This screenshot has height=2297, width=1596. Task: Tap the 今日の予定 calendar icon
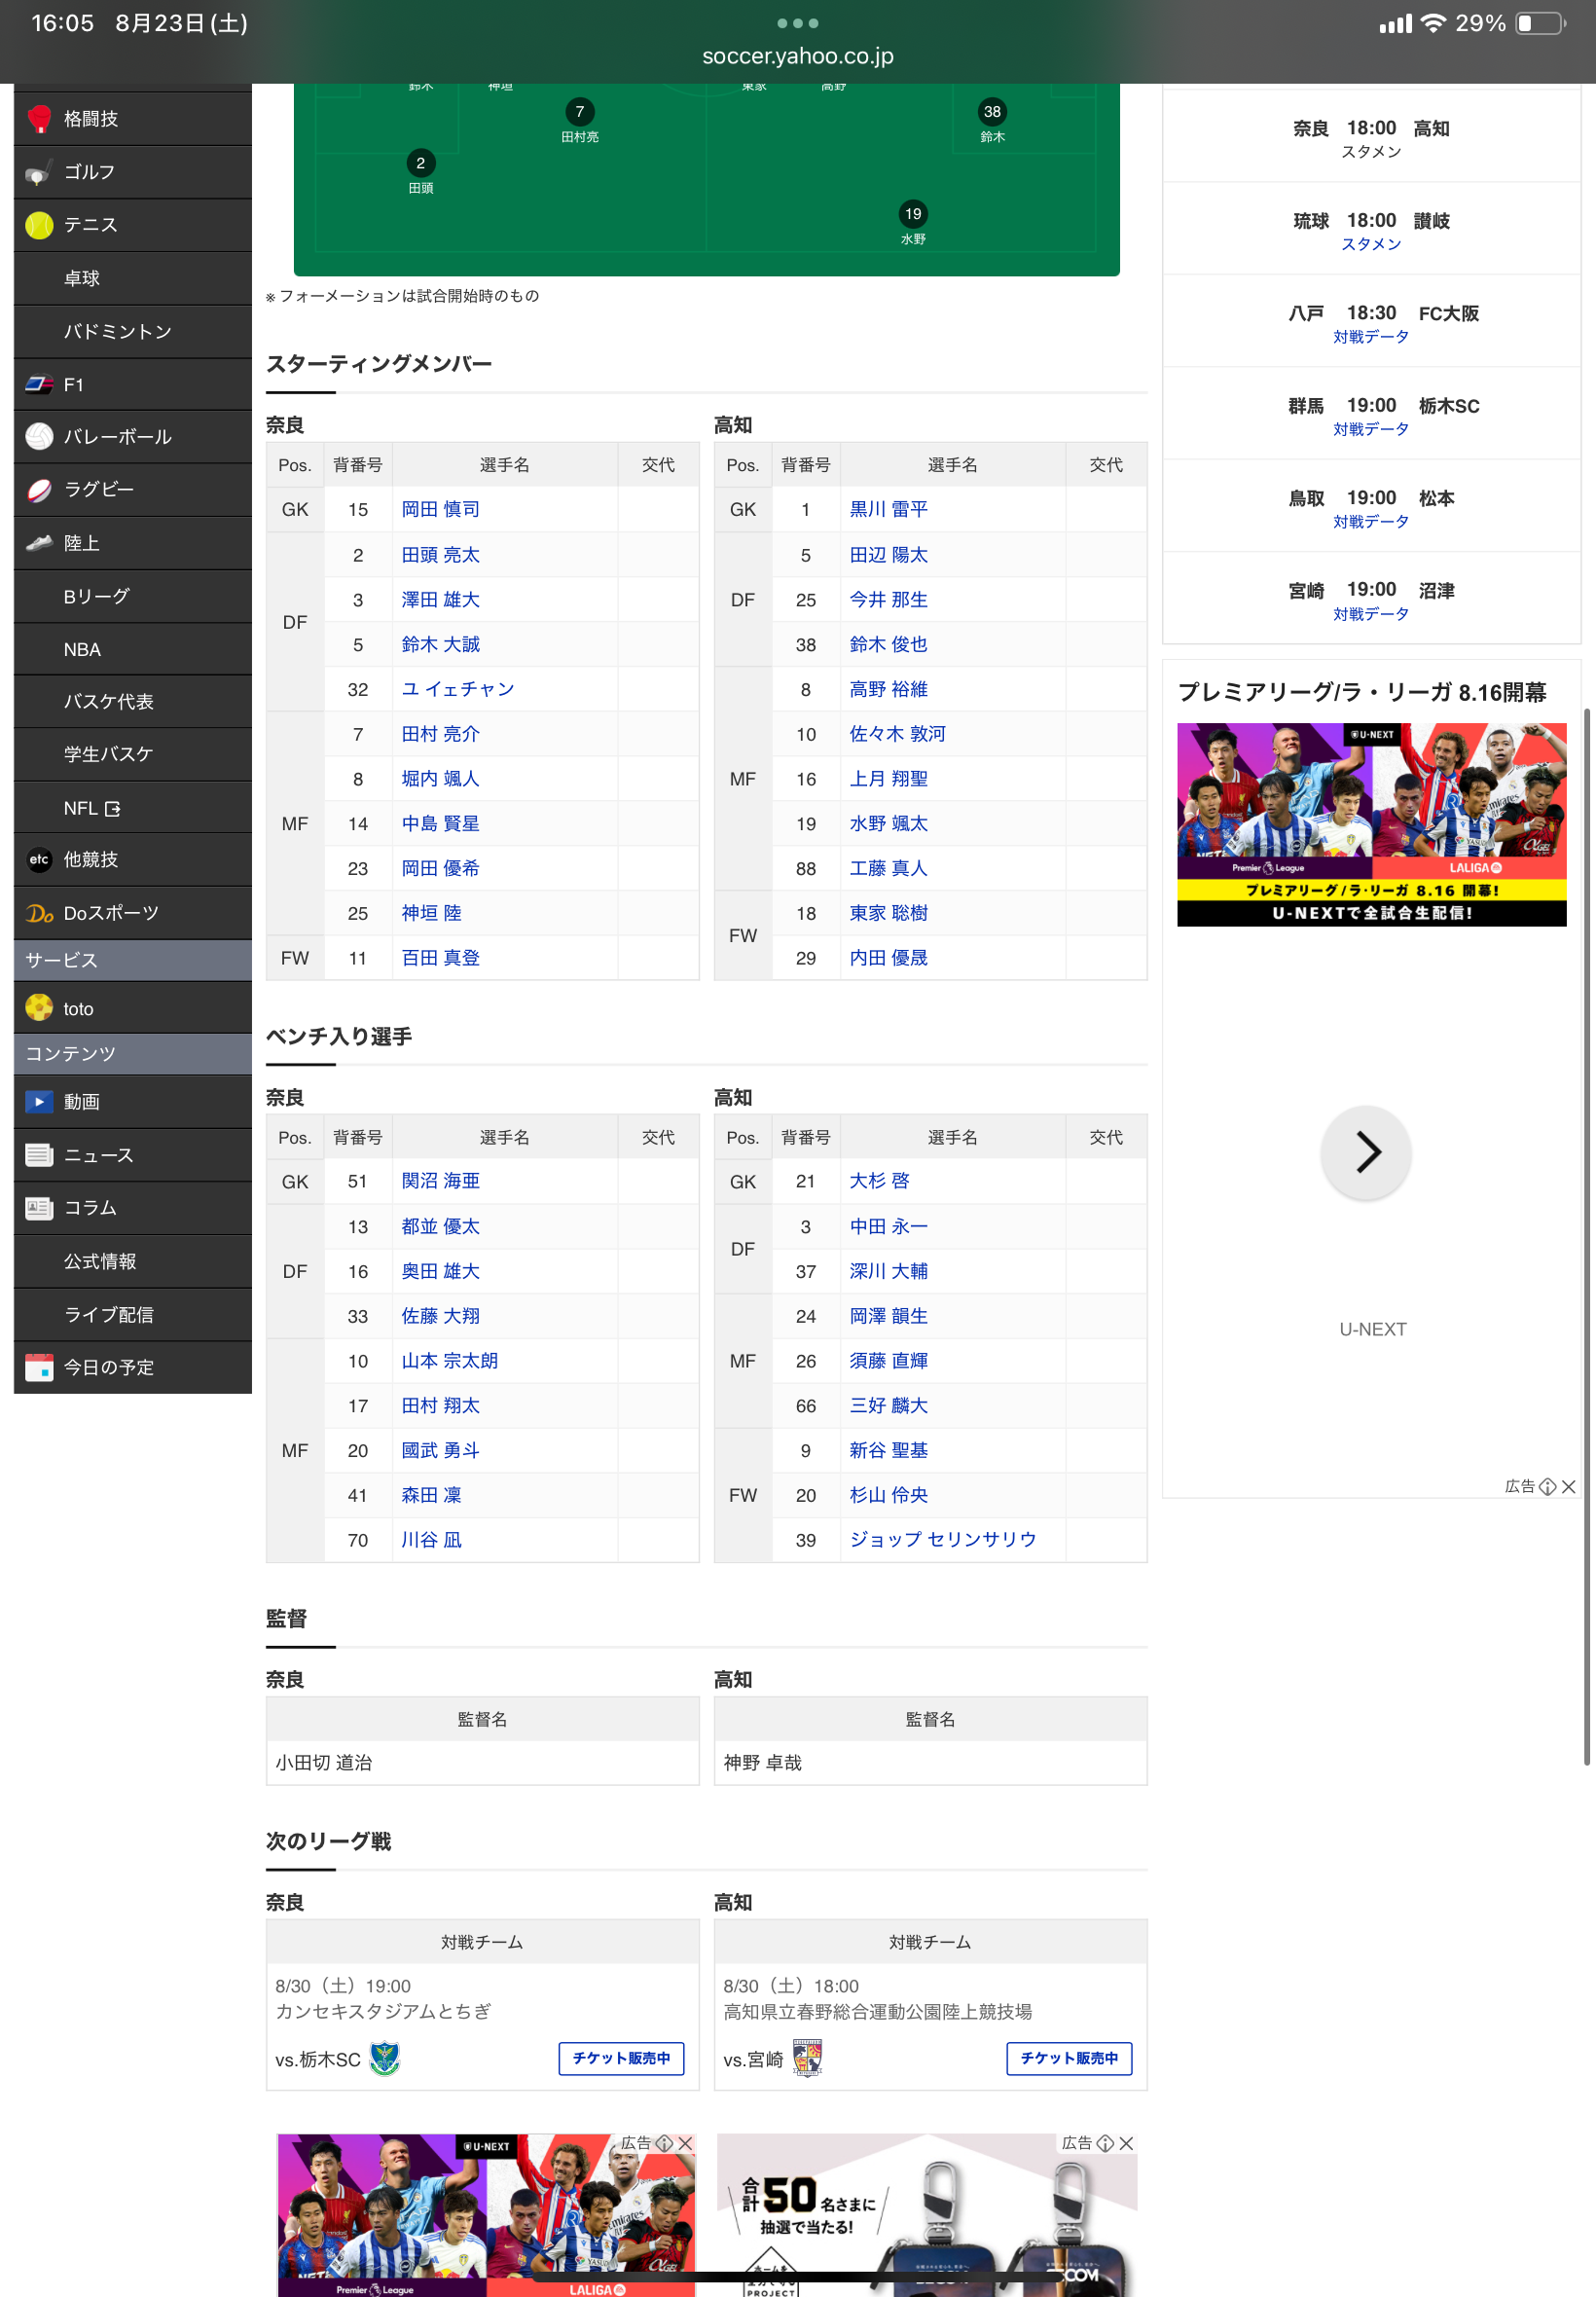39,1367
